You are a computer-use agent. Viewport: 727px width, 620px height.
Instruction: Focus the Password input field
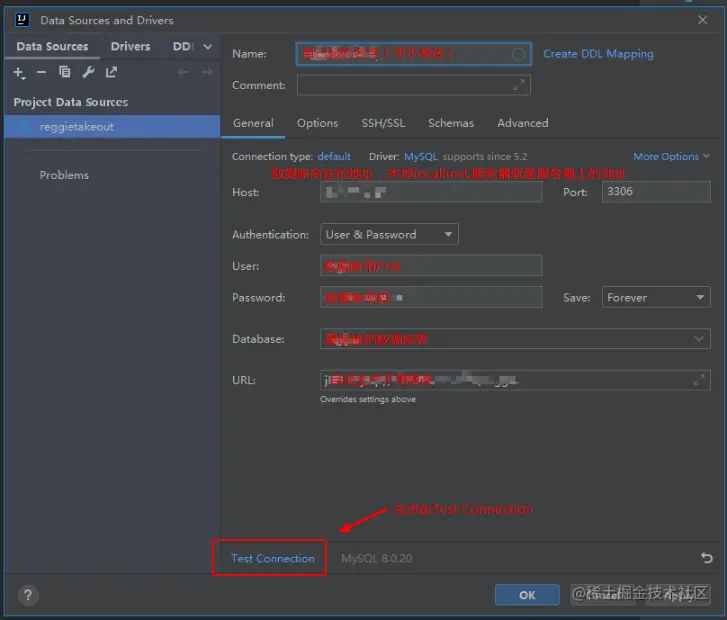(x=431, y=297)
